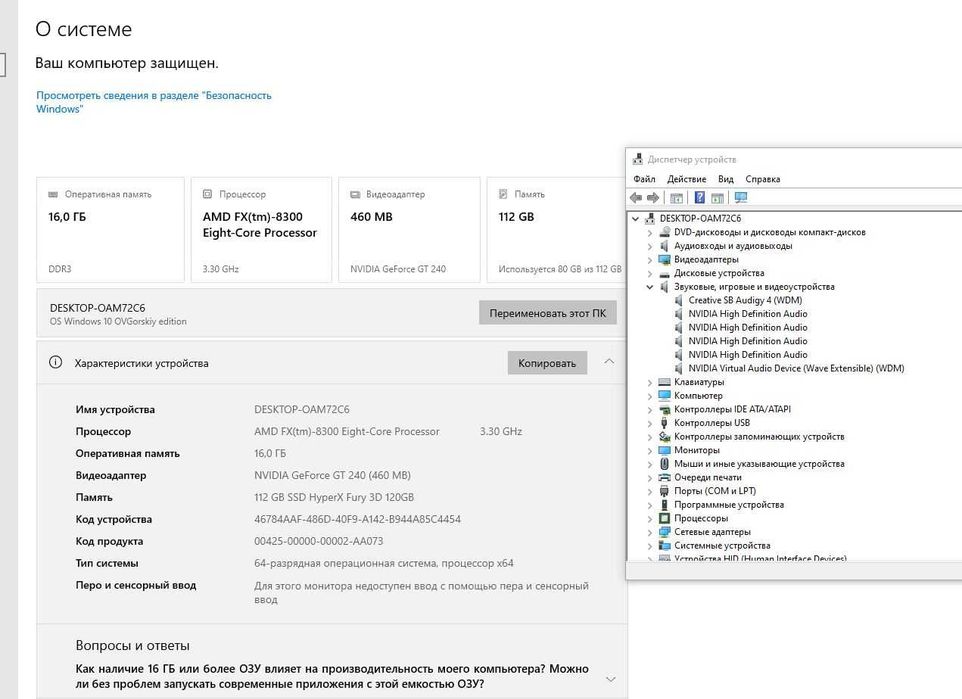Viewport: 962px width, 699px height.
Task: Select Процессоры tree item label
Action: click(x=701, y=518)
